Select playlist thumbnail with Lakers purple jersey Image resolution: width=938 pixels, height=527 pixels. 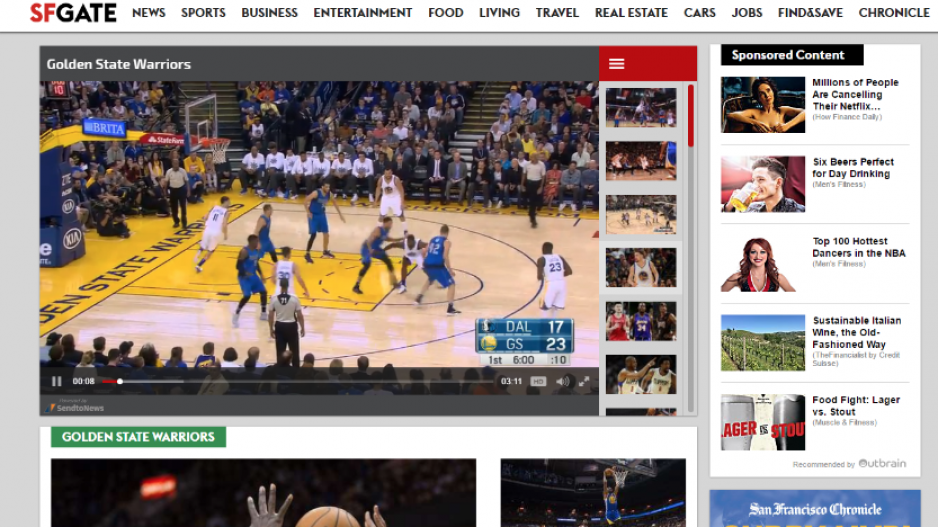coord(641,321)
